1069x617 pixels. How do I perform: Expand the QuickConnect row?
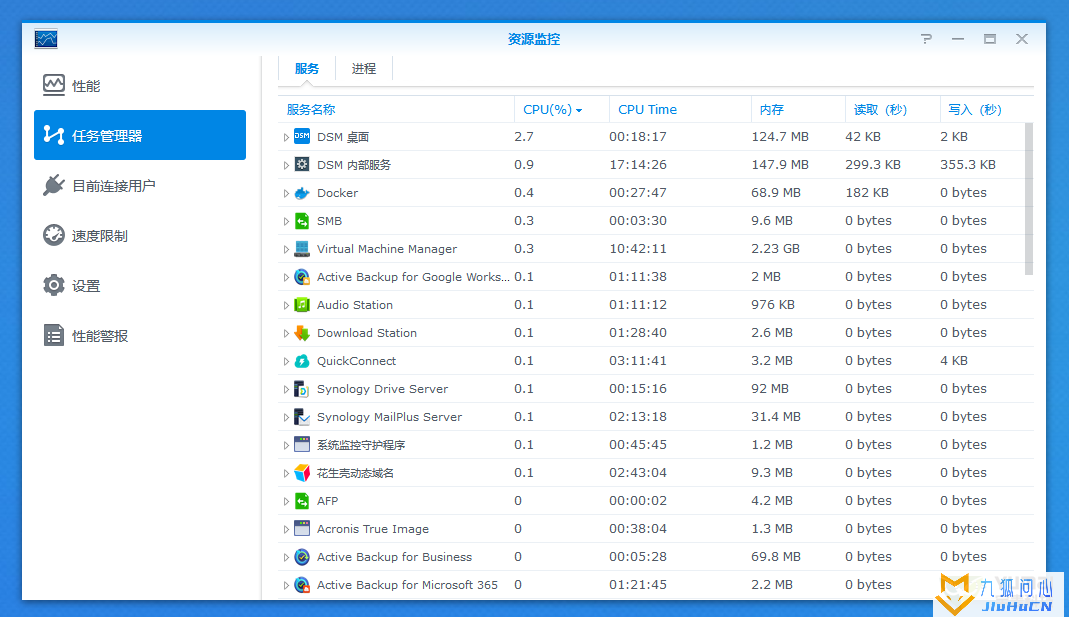[286, 361]
